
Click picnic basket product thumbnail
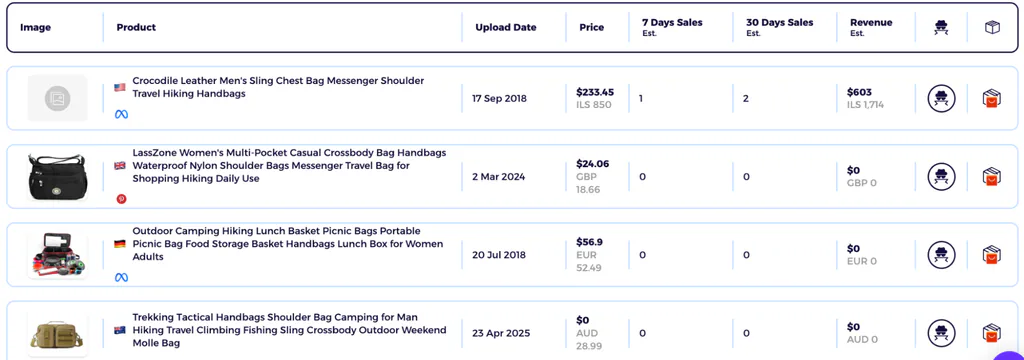click(x=57, y=255)
